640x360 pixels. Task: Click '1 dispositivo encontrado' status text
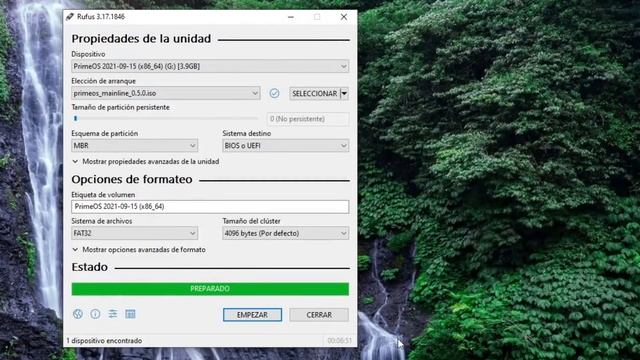tap(104, 340)
